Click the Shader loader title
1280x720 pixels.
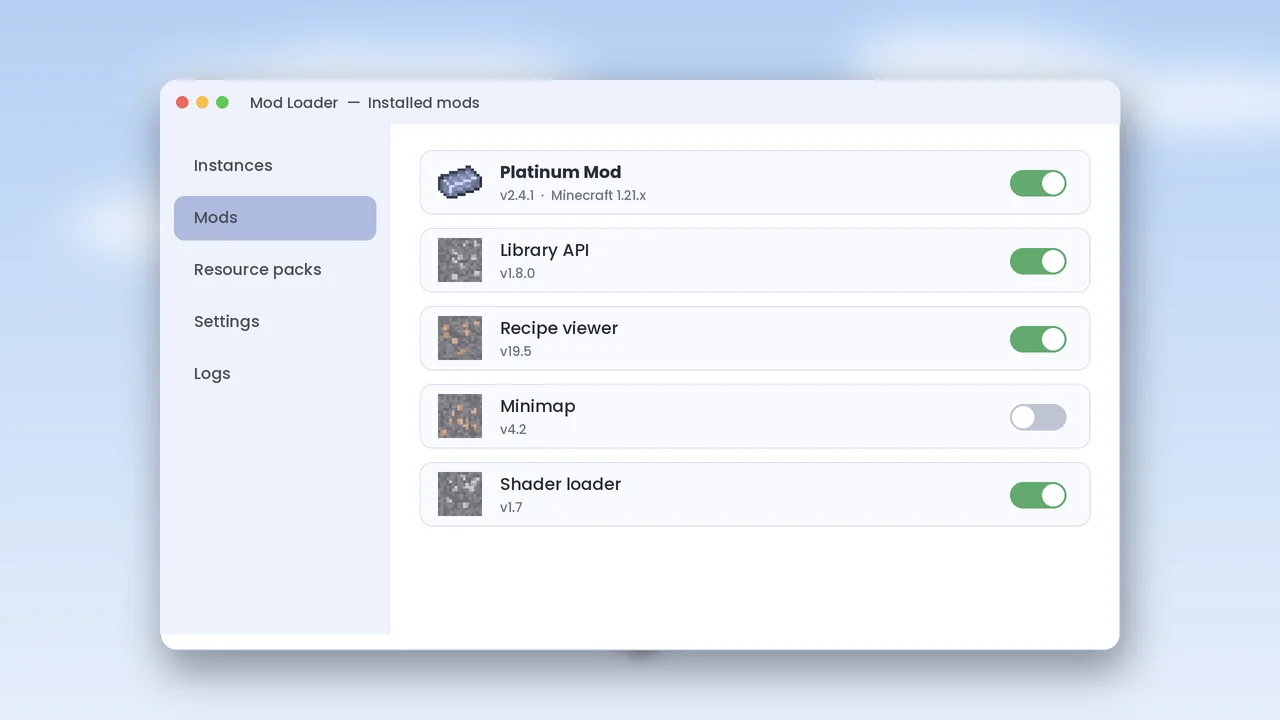[x=560, y=484]
